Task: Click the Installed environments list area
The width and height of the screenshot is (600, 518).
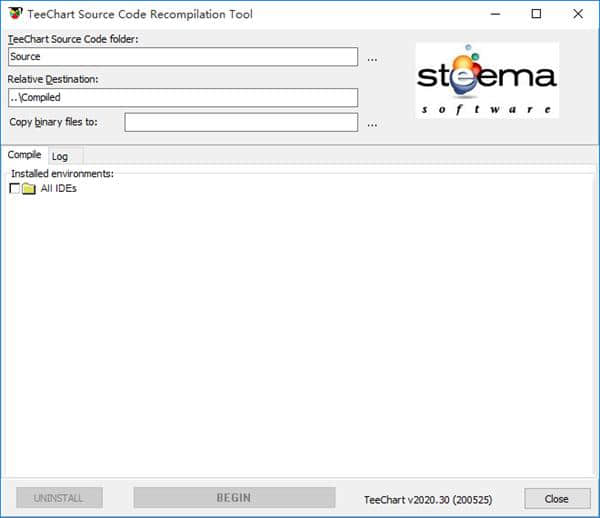Action: click(300, 325)
